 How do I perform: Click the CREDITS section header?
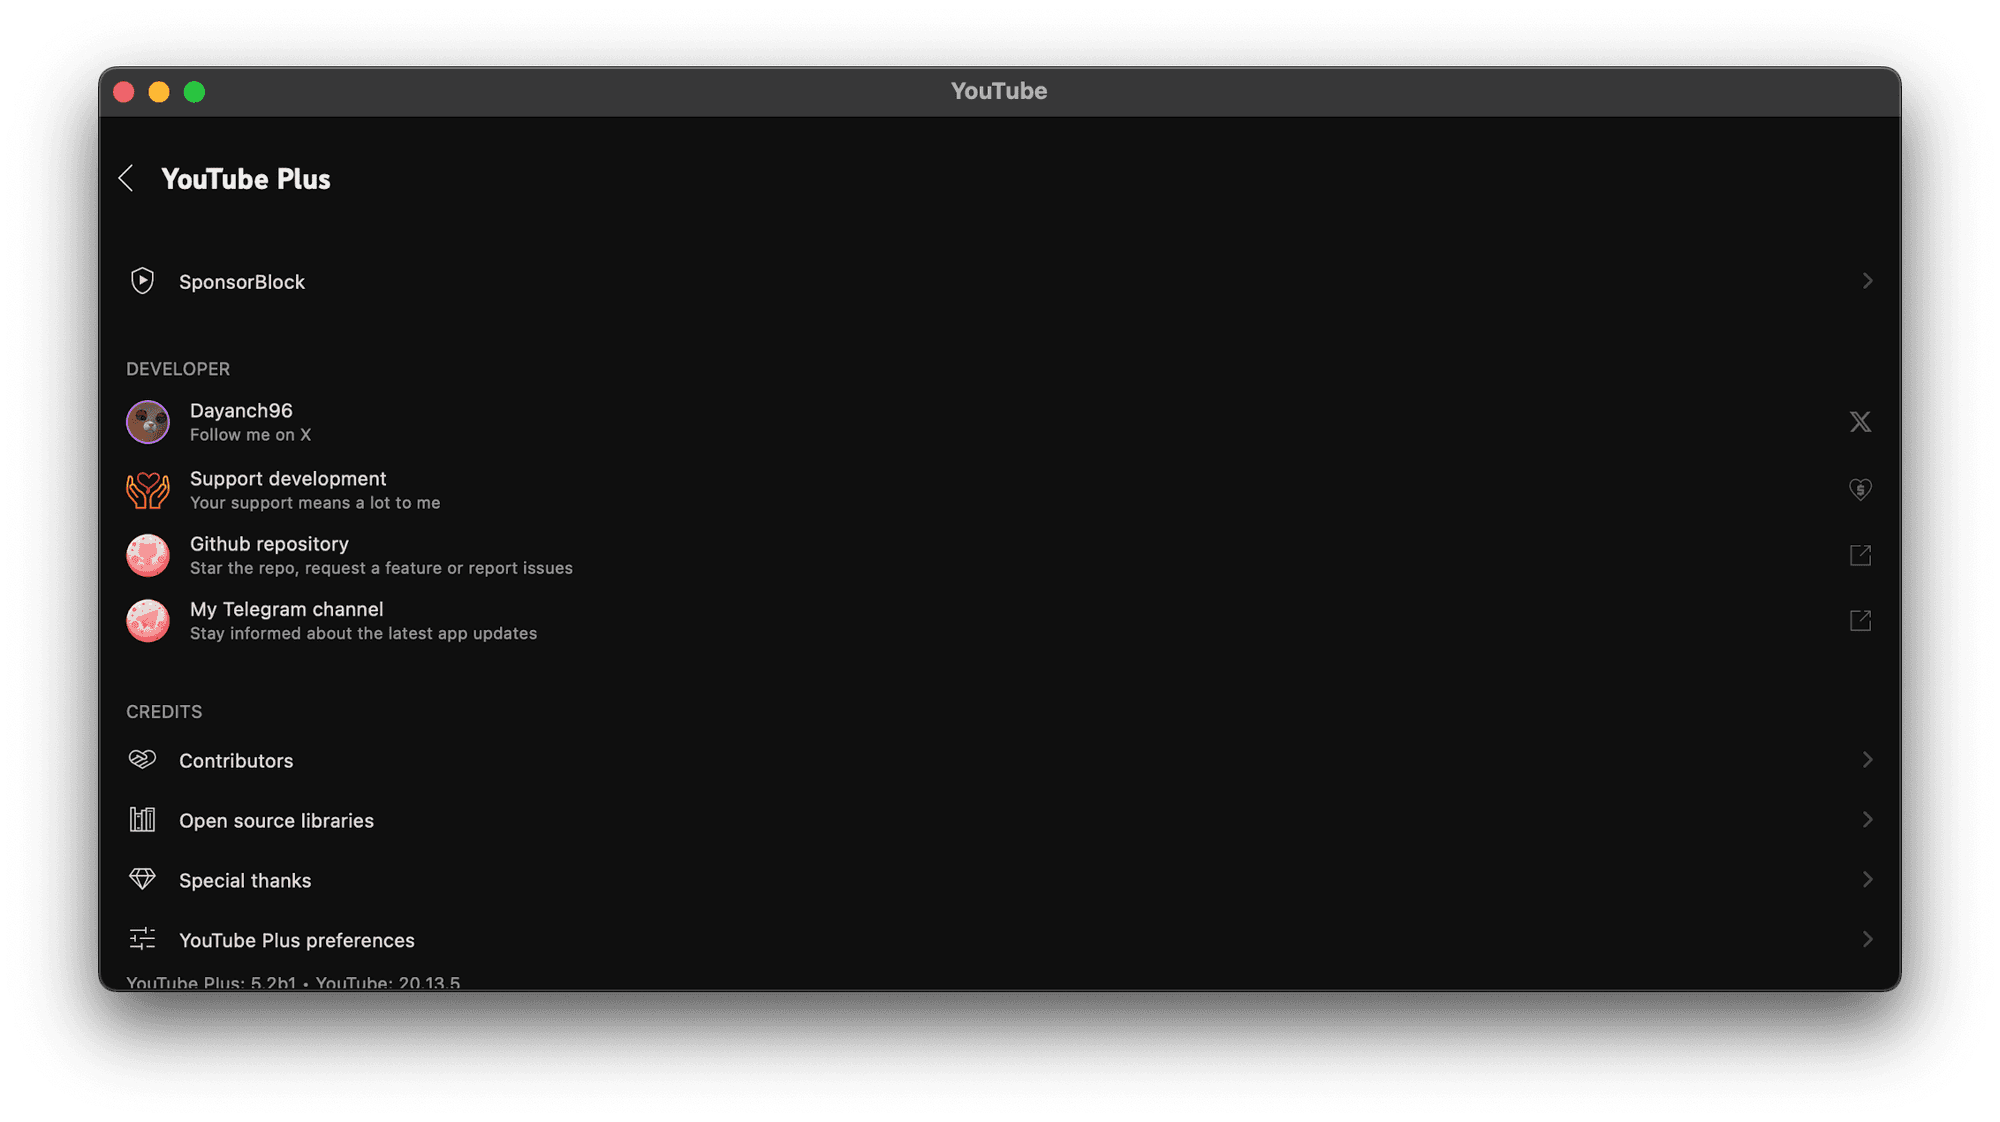pos(164,712)
